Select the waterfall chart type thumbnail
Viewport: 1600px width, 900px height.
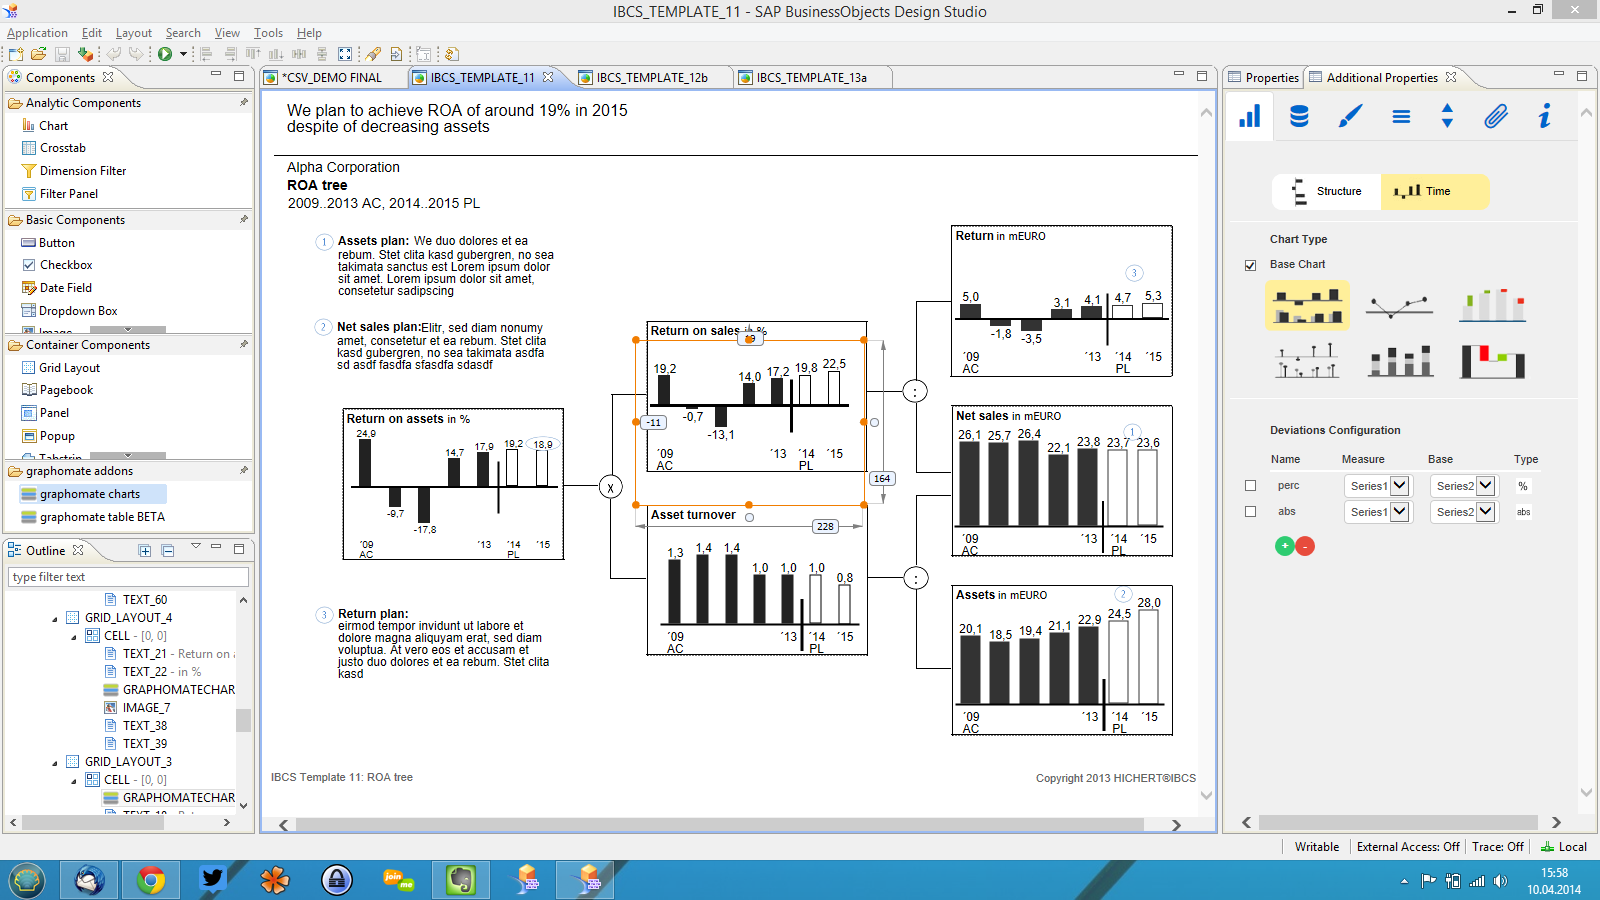click(x=1492, y=360)
